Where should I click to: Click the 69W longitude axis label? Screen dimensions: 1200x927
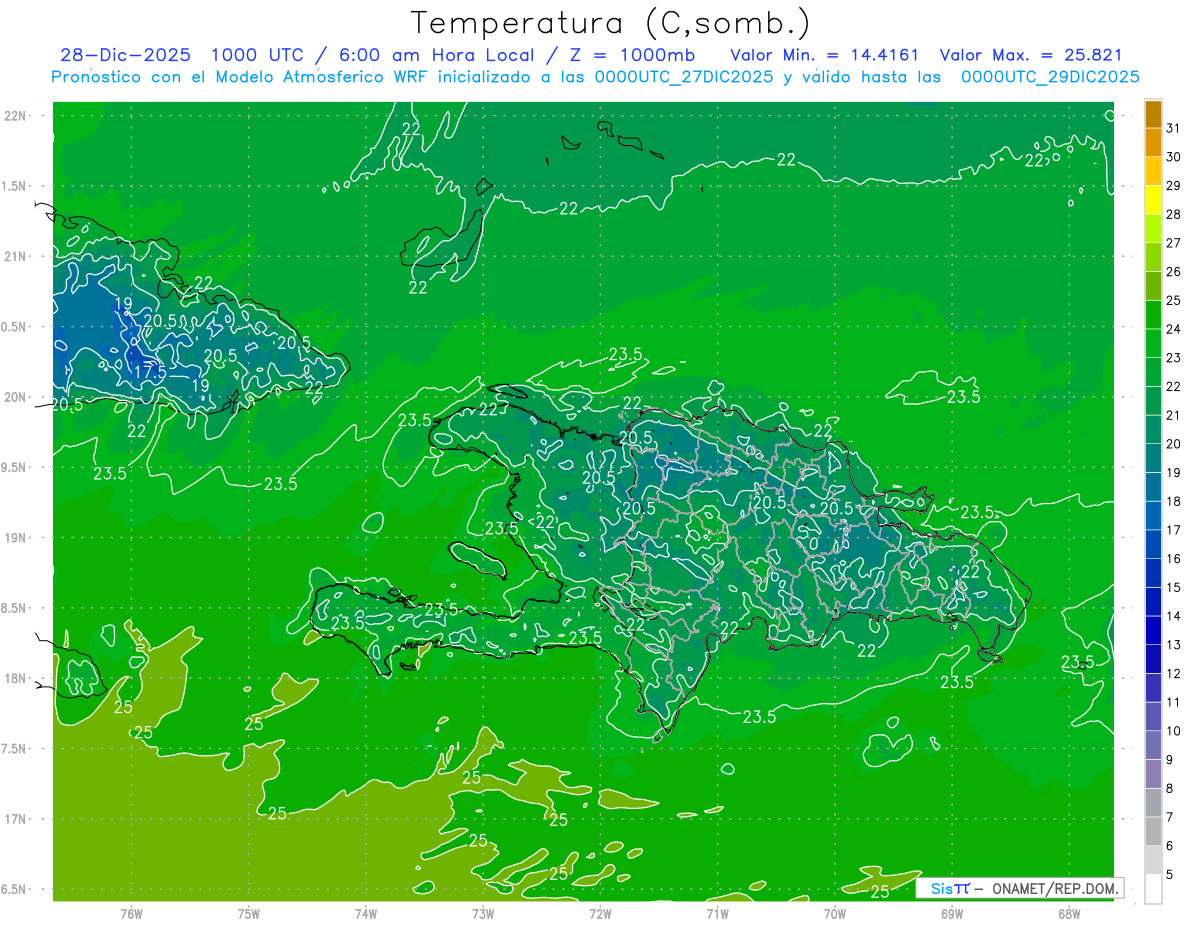click(952, 913)
